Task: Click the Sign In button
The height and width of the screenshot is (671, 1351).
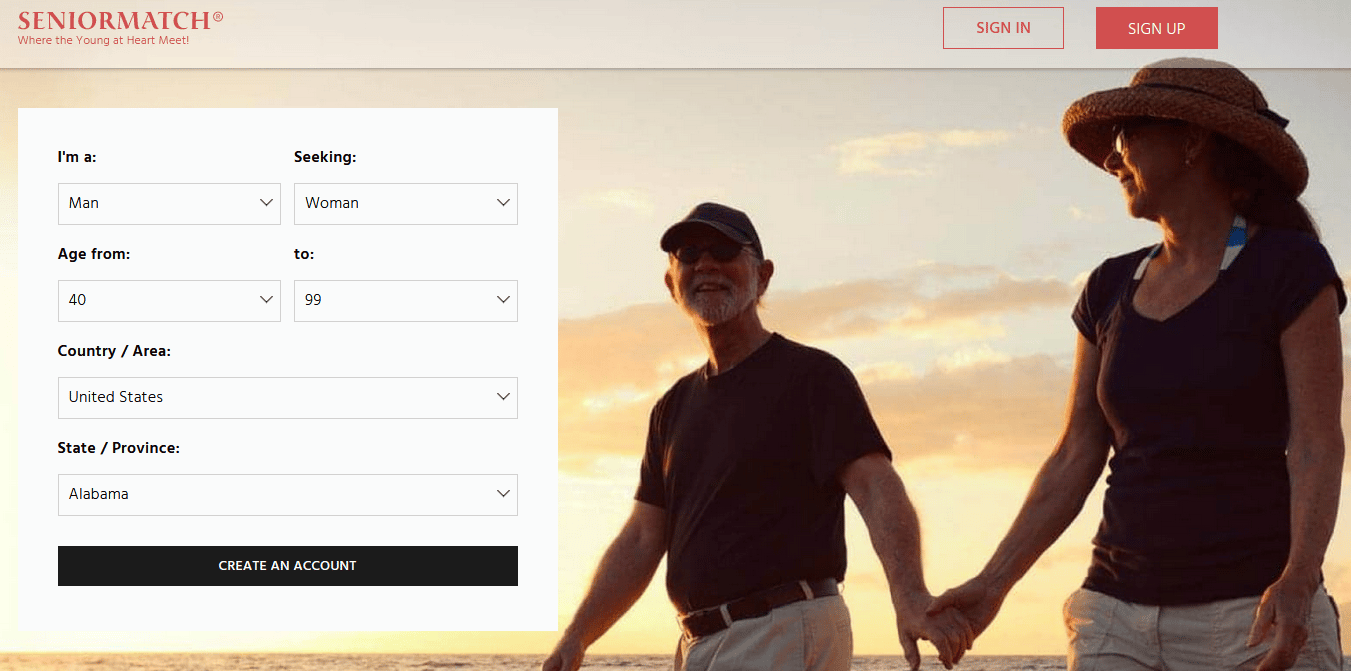Action: [1003, 28]
